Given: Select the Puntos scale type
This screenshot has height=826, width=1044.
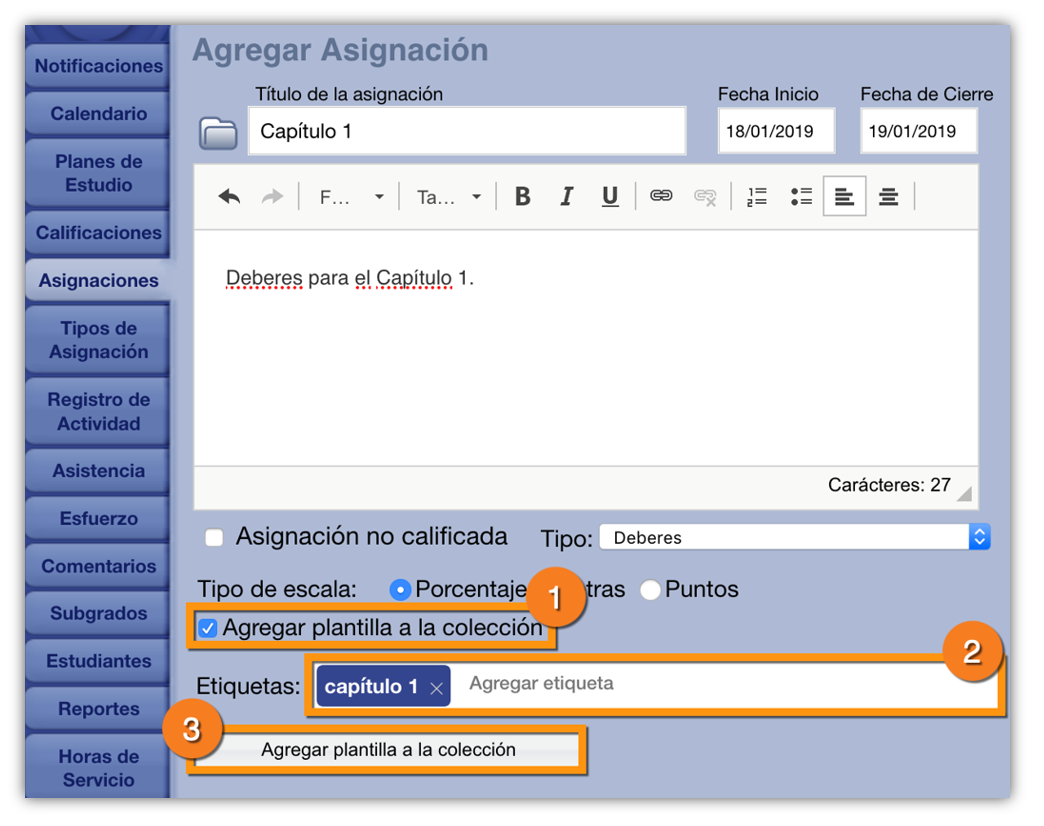Looking at the screenshot, I should pyautogui.click(x=651, y=590).
